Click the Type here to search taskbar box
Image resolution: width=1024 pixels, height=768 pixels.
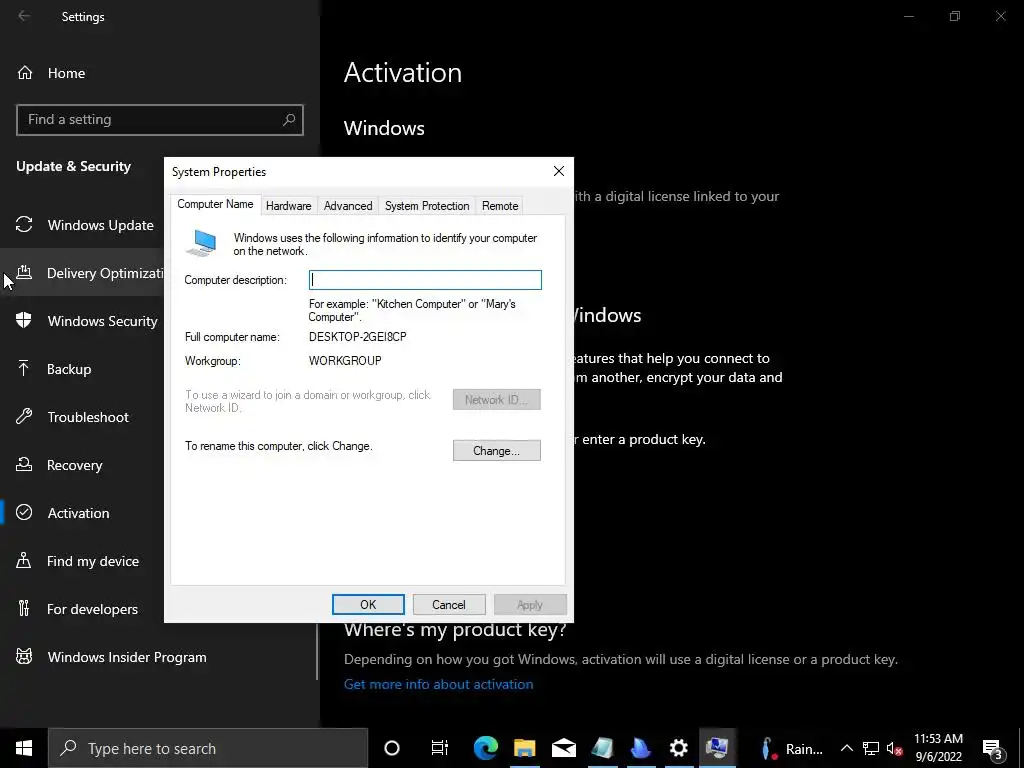(x=208, y=748)
